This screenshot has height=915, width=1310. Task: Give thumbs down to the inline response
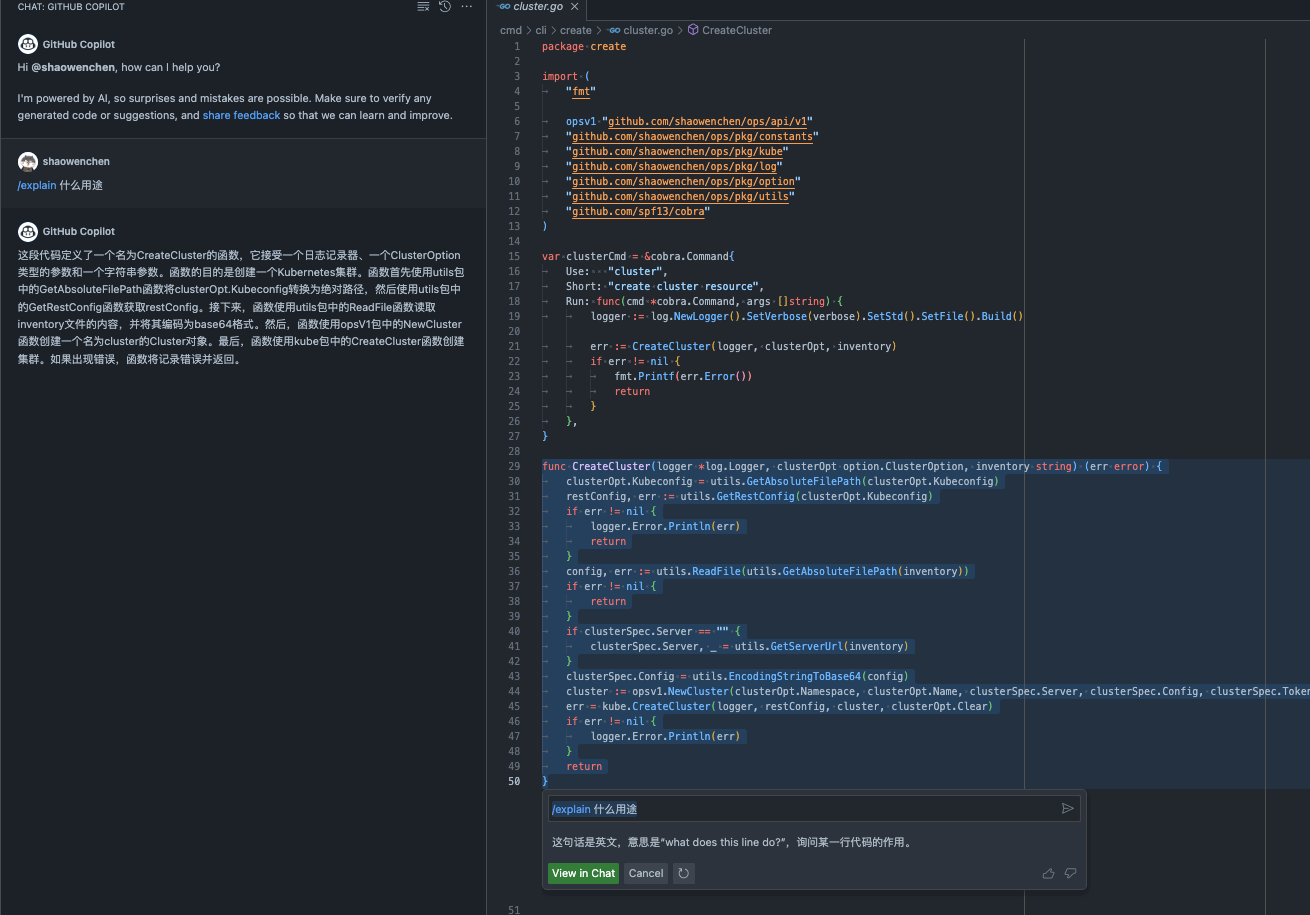coord(1070,873)
